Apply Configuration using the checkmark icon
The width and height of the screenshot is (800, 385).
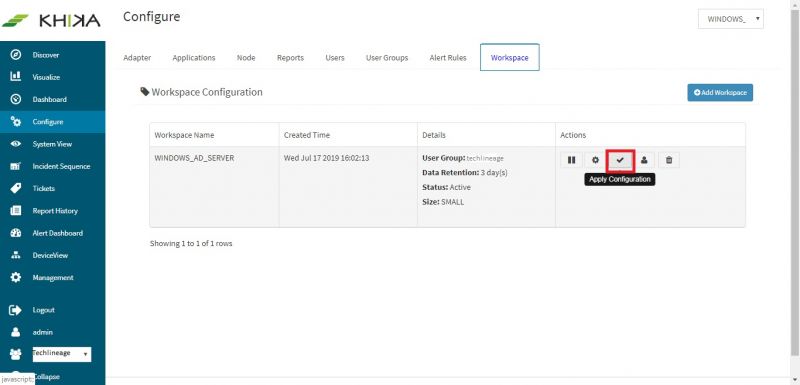coord(620,160)
